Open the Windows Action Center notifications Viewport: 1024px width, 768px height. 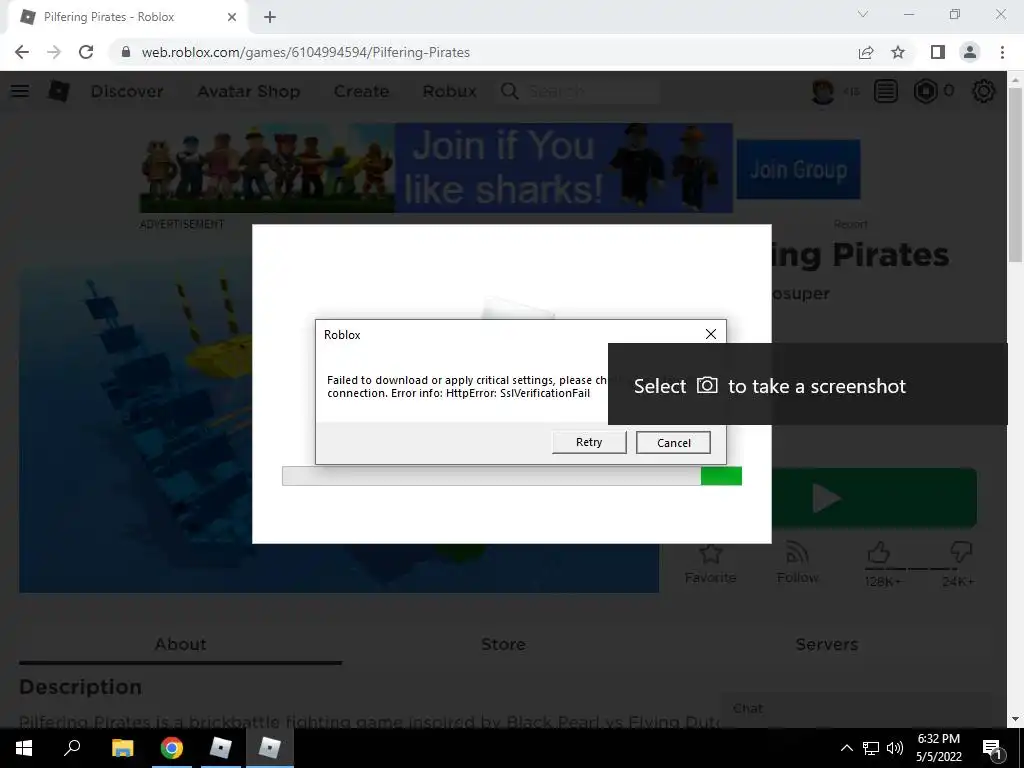pyautogui.click(x=992, y=748)
